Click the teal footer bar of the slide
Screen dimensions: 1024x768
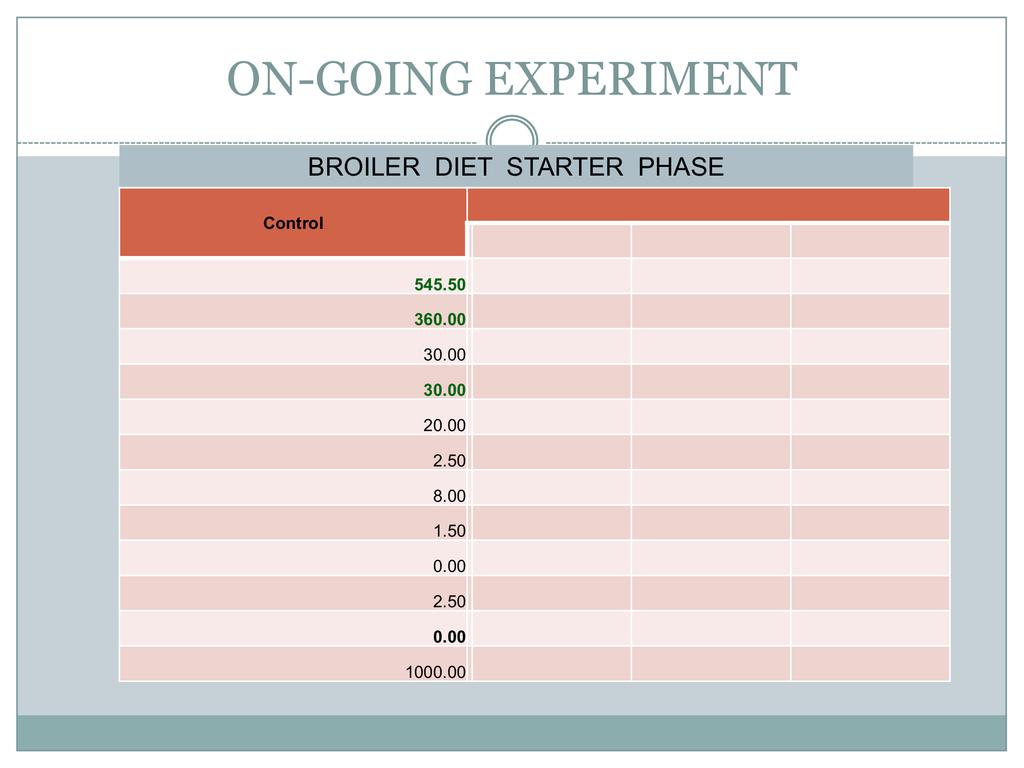pos(511,732)
